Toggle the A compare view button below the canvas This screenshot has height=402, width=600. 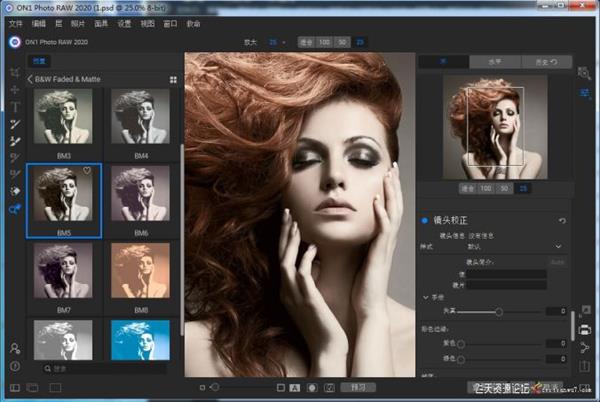point(296,387)
